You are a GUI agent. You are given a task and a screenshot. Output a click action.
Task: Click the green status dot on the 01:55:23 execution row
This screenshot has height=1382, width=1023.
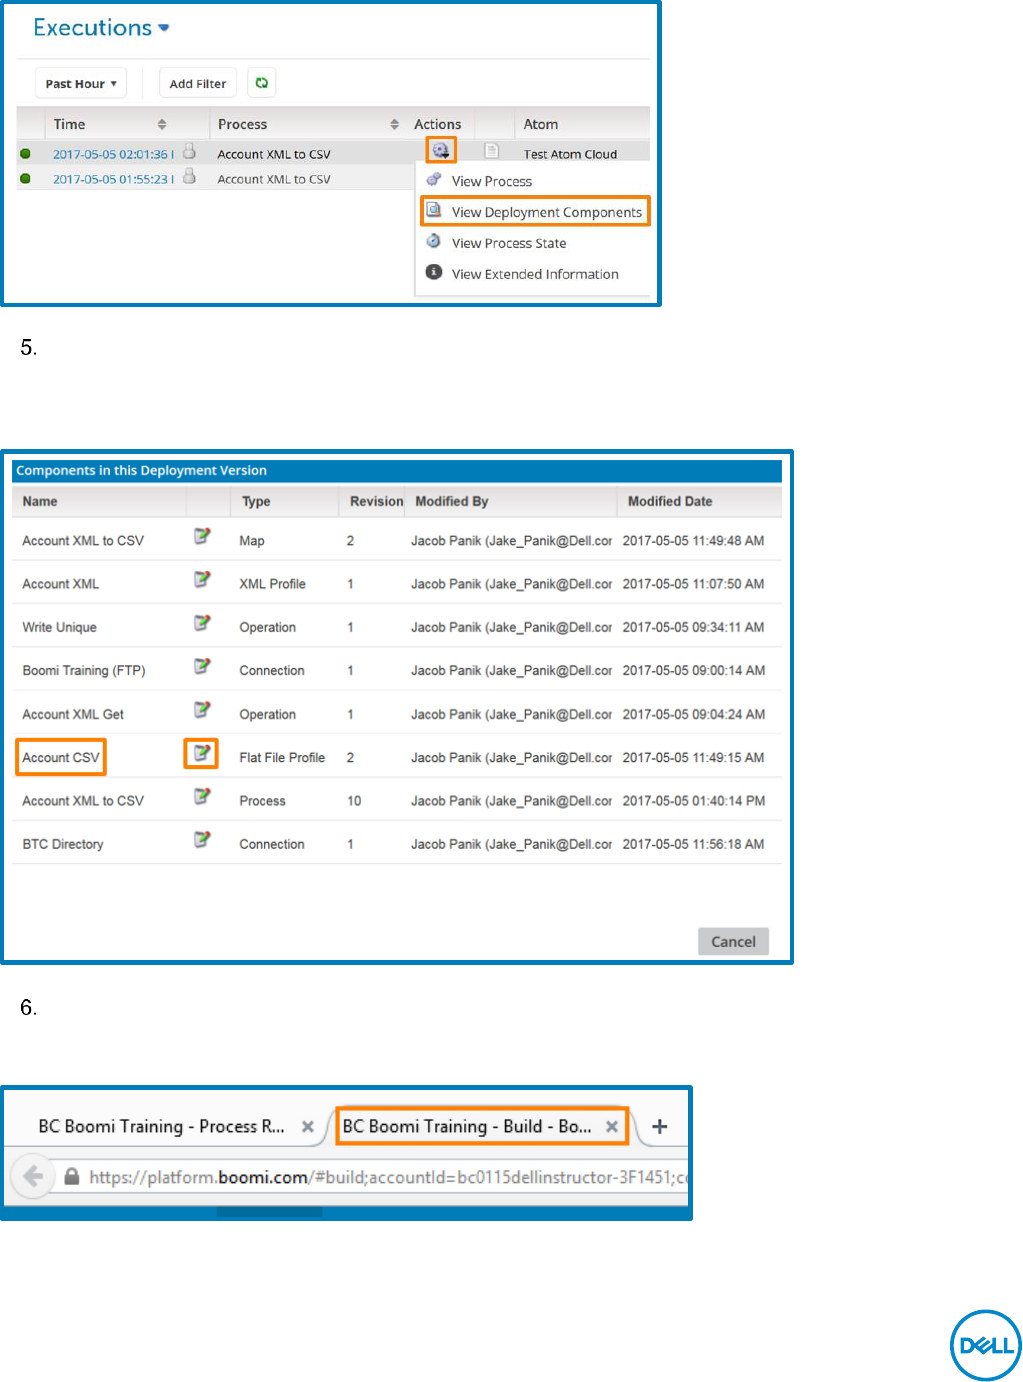tap(26, 178)
